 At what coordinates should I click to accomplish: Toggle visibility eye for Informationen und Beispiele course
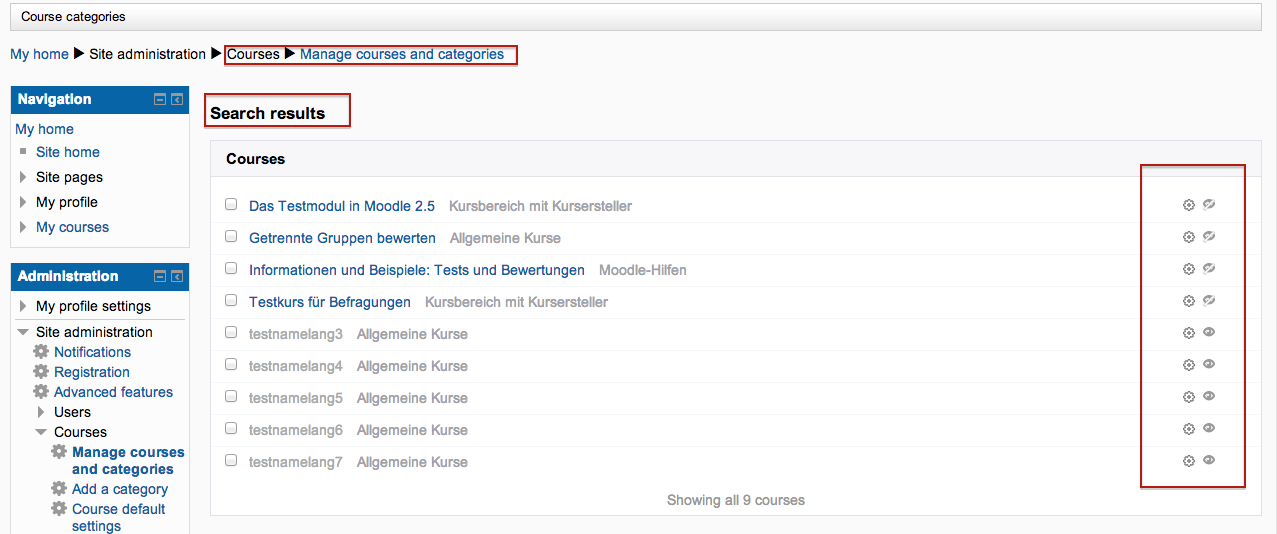coord(1209,269)
